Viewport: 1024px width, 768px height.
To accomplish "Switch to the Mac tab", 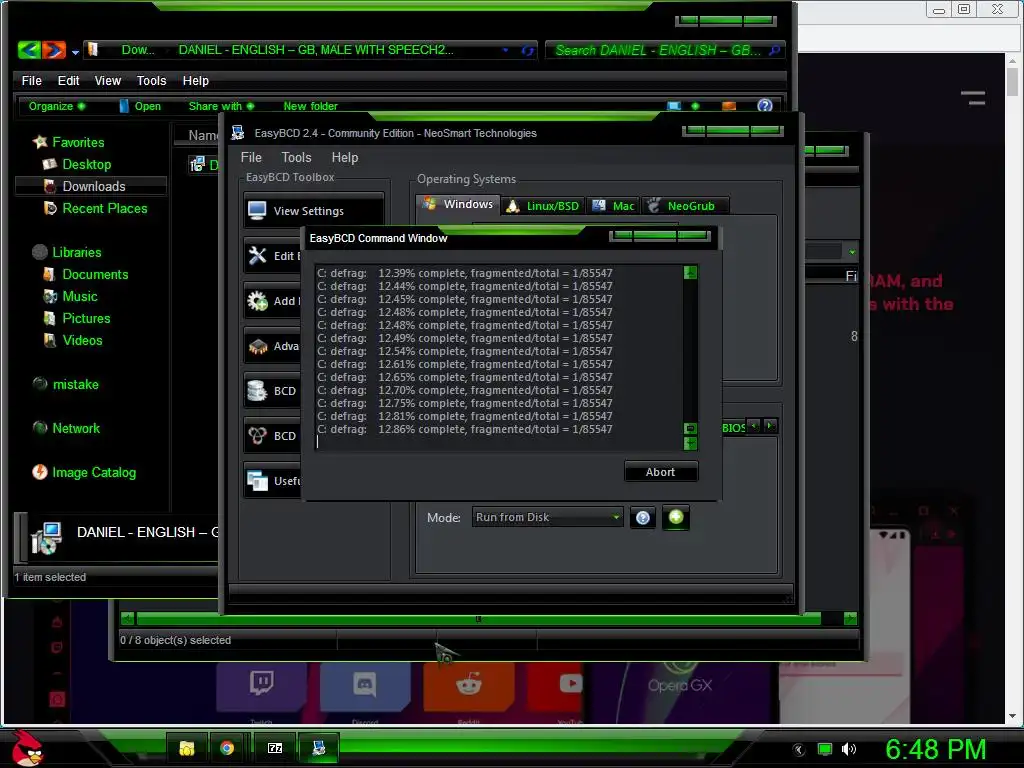I will 613,206.
